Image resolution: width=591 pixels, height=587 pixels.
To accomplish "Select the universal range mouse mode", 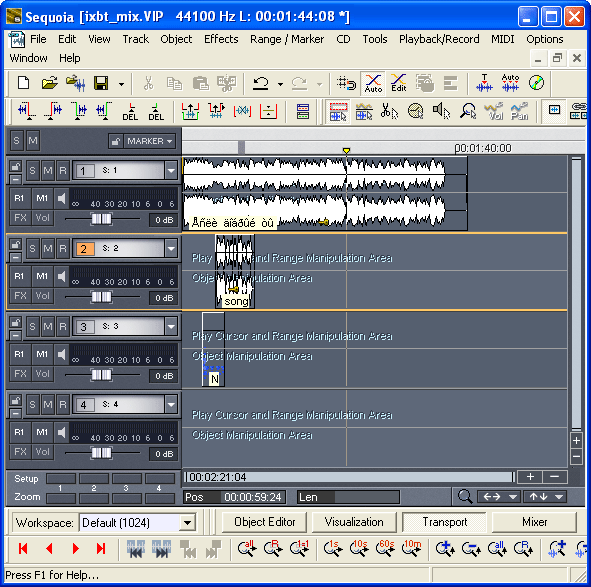I will coord(338,111).
